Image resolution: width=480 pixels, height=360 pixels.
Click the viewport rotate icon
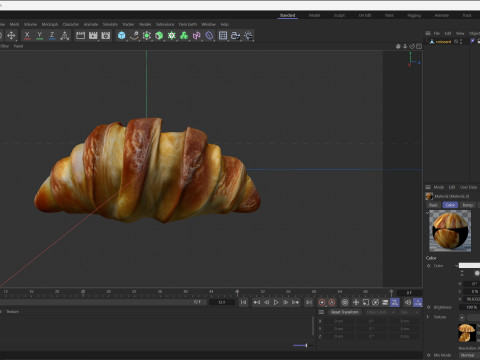point(412,46)
